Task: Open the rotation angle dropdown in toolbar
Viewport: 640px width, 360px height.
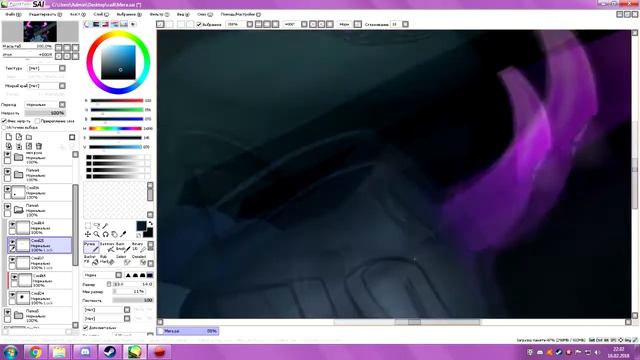Action: (x=304, y=24)
